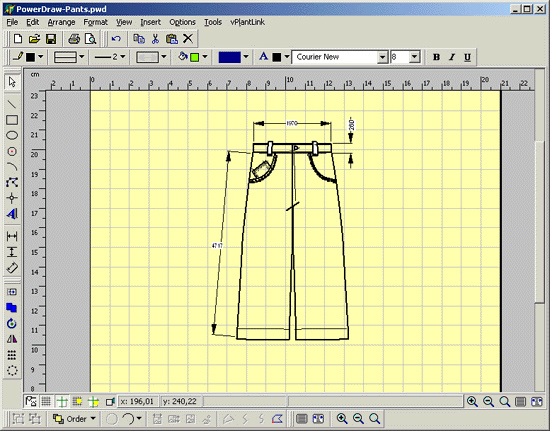Click the black pen color swatch
This screenshot has height=431, width=550.
[x=31, y=57]
